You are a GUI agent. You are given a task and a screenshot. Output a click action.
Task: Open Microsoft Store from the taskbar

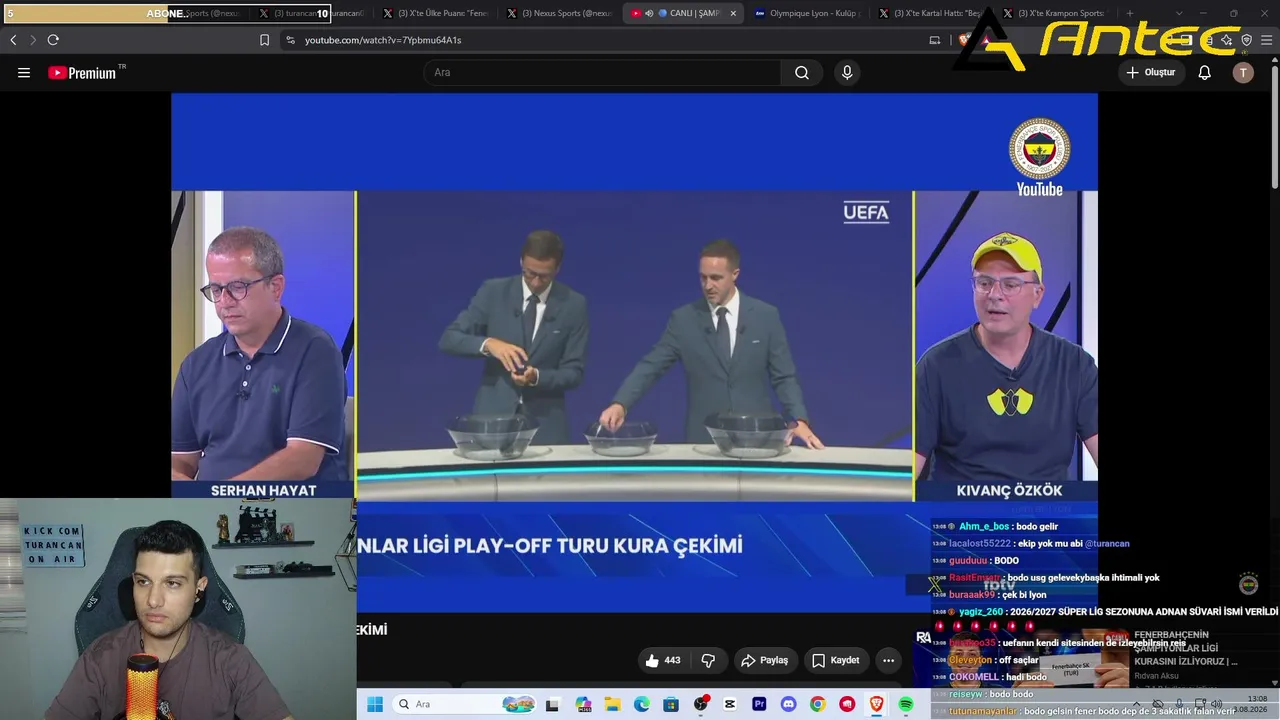671,704
